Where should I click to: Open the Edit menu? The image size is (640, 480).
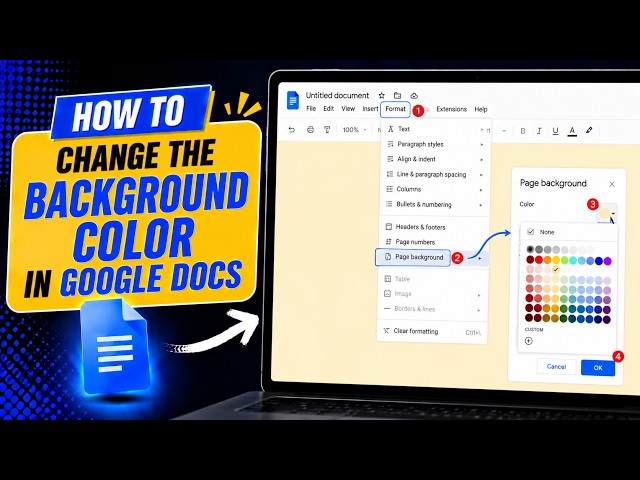[329, 109]
